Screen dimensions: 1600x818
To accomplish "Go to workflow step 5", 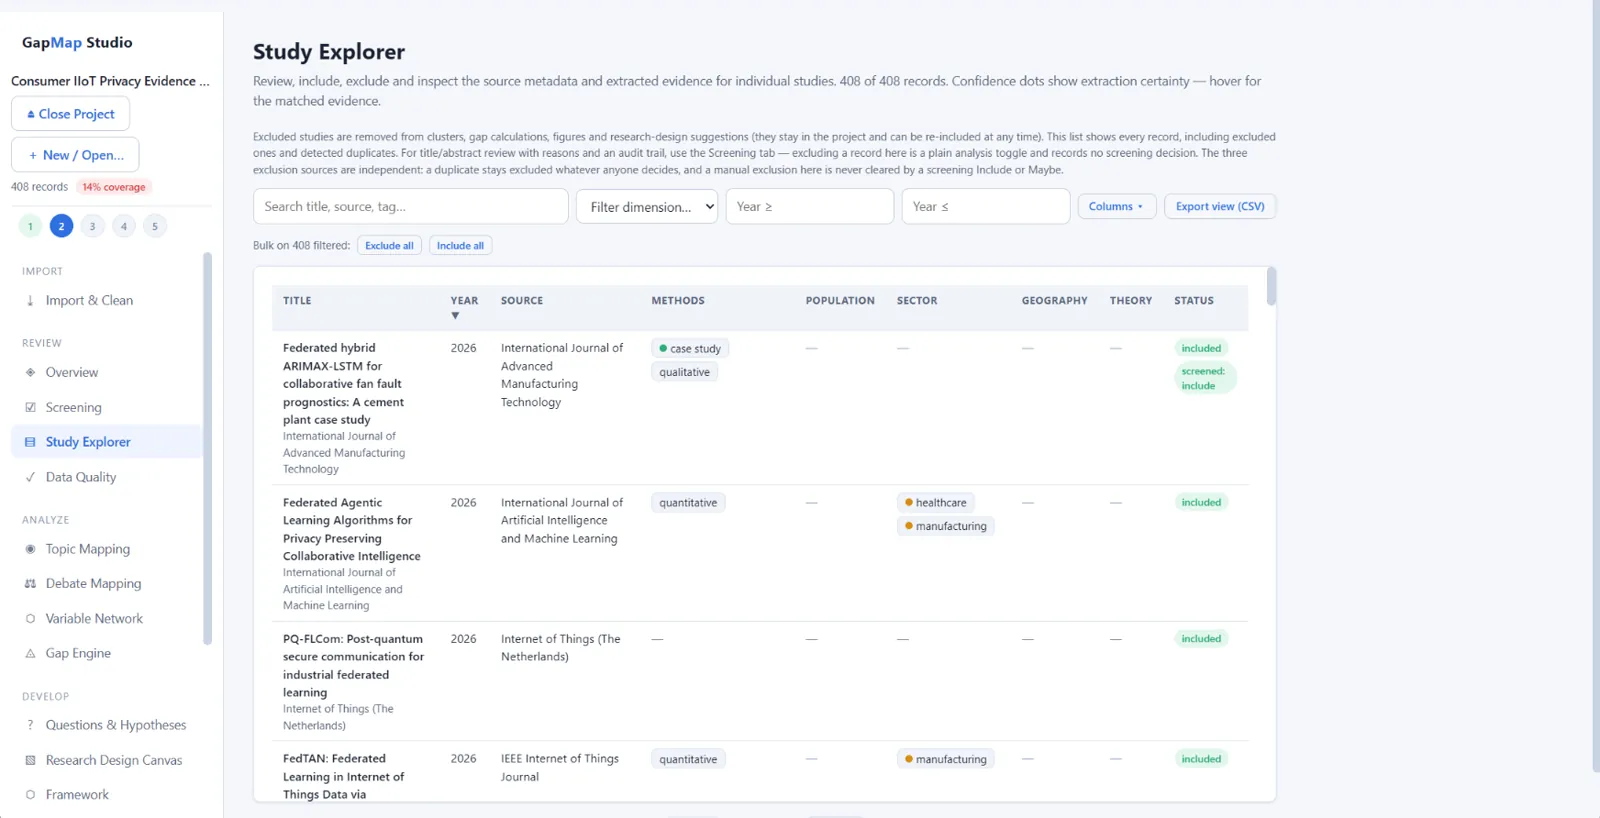I will pyautogui.click(x=155, y=226).
